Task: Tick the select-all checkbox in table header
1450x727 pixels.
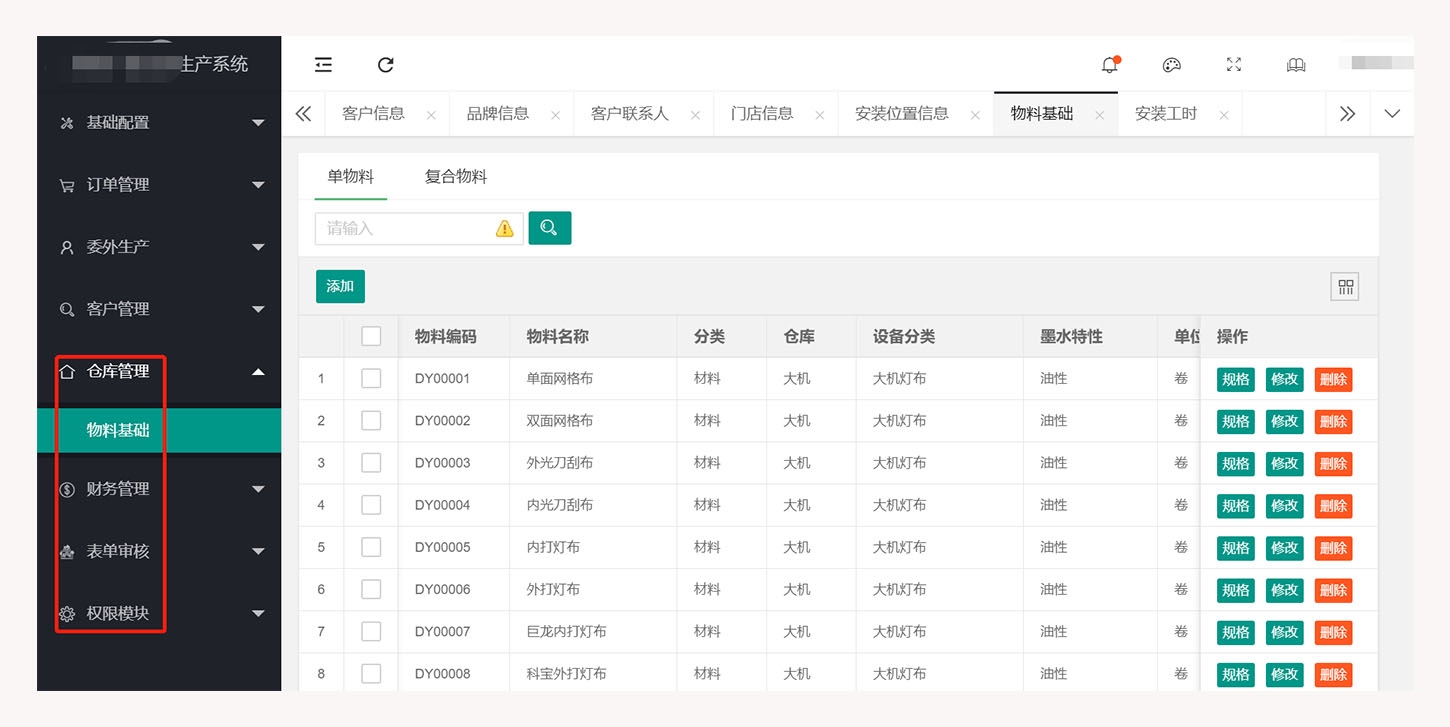Action: coord(371,336)
